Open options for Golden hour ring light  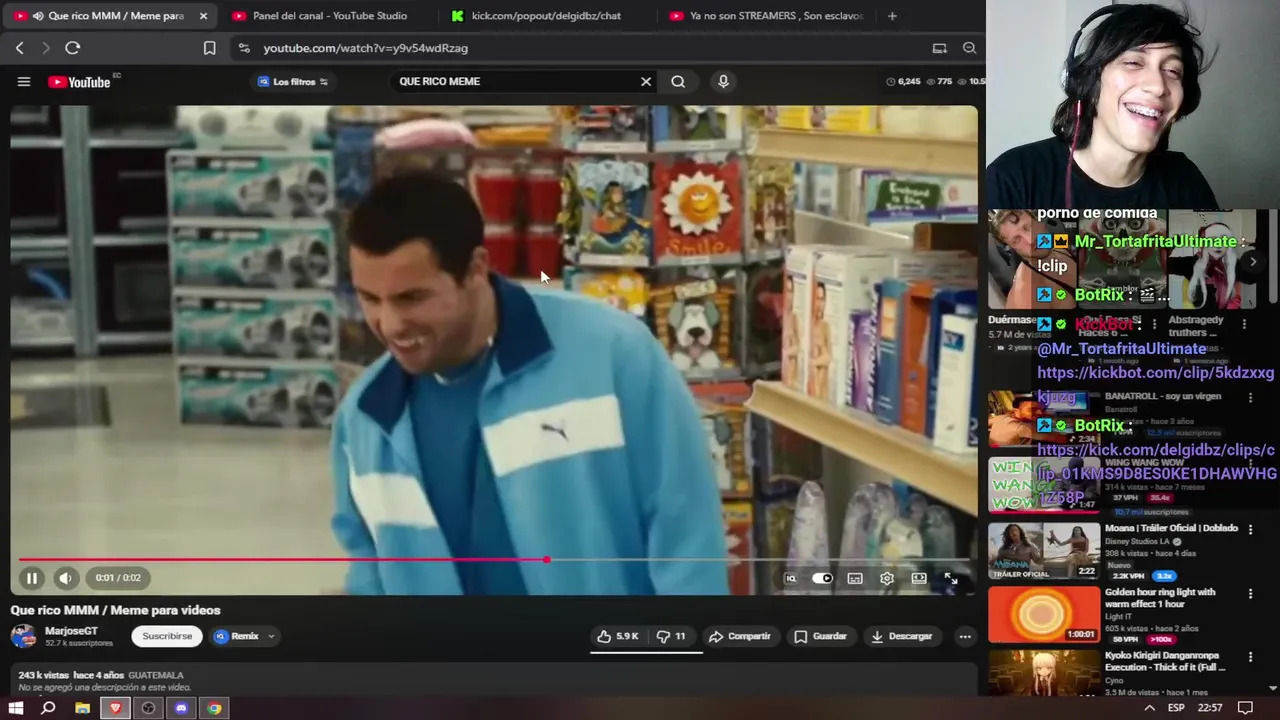tap(1250, 594)
